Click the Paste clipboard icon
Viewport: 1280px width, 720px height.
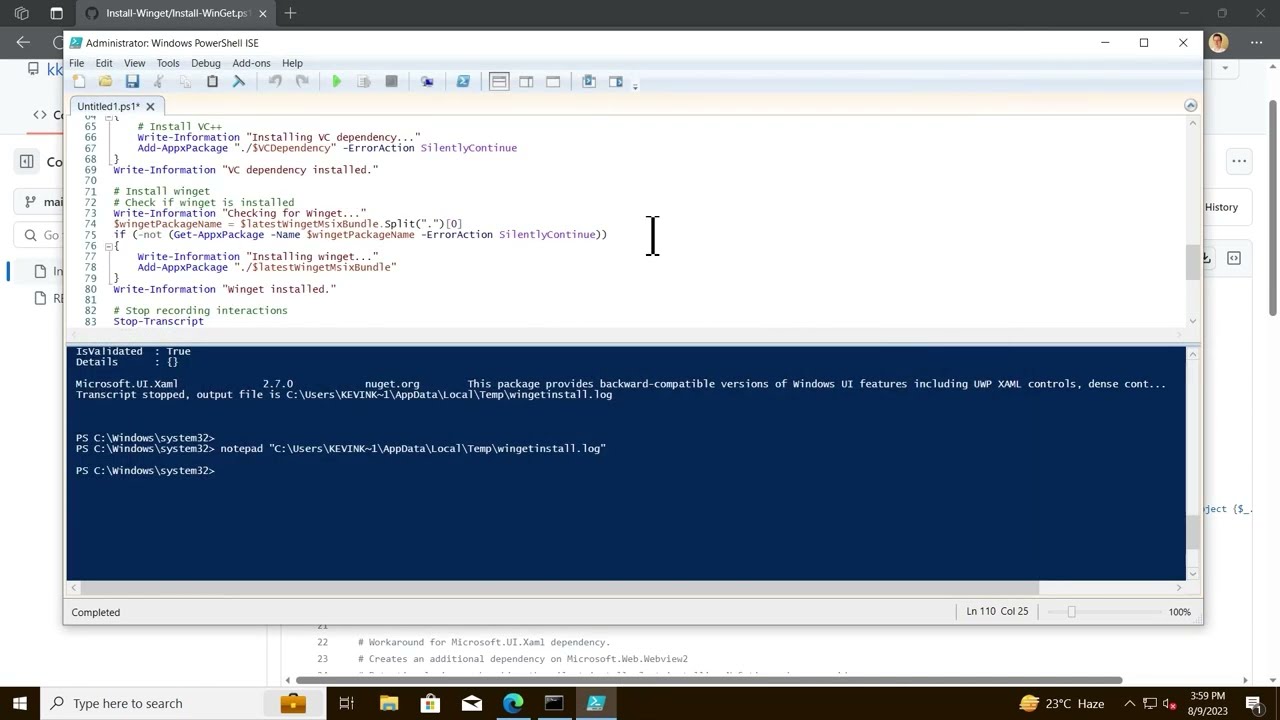tap(212, 82)
